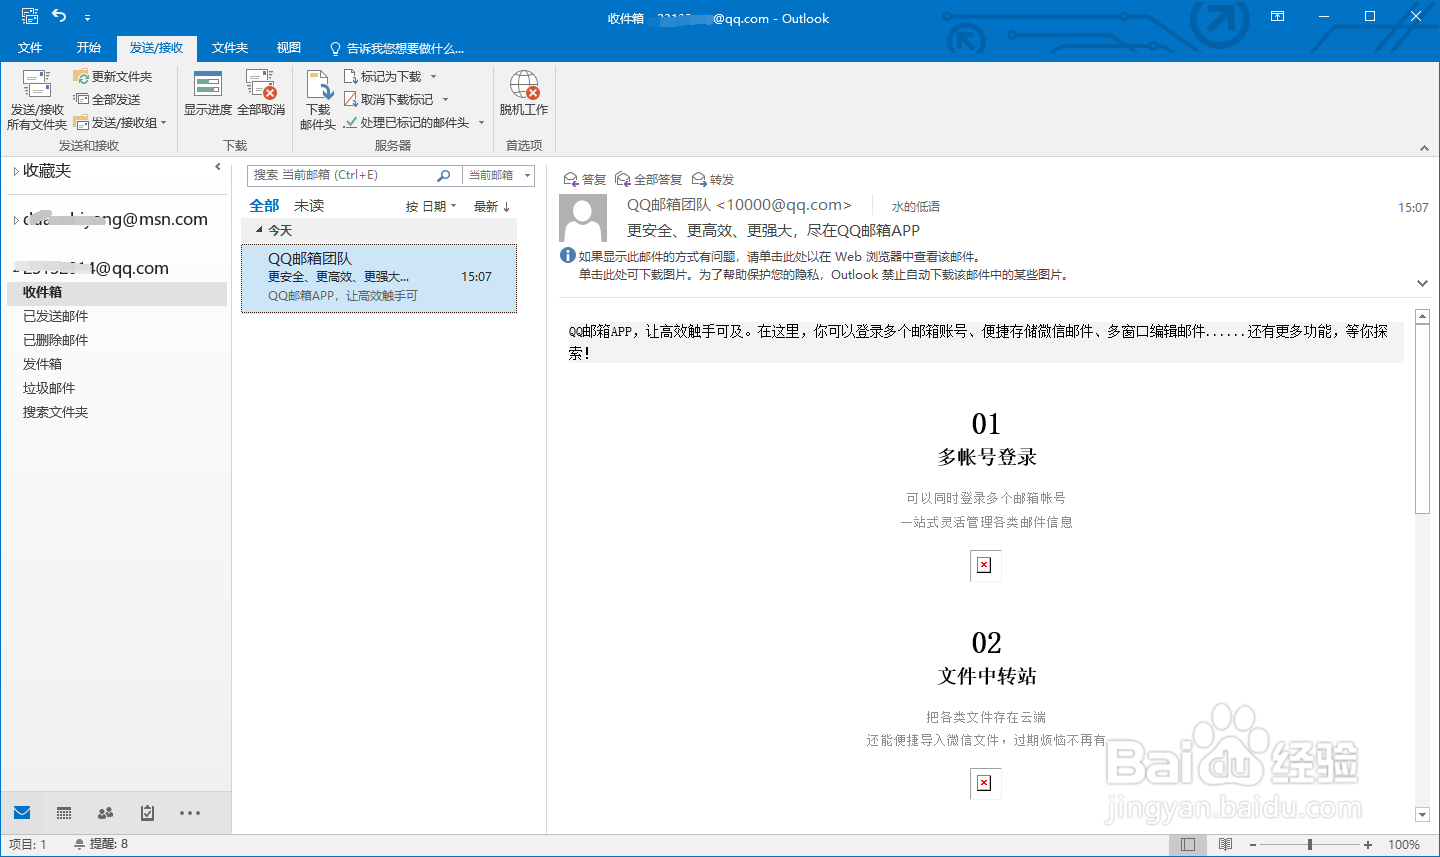Filter by Unread (未读) messages
This screenshot has width=1440, height=857.
click(x=309, y=205)
